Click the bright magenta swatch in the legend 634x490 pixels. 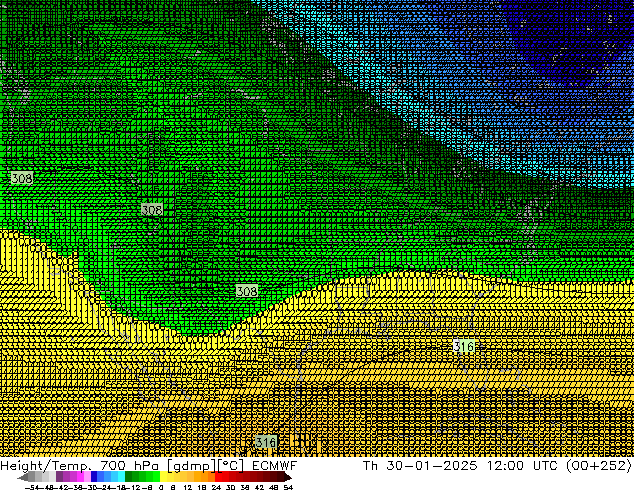(x=80, y=477)
